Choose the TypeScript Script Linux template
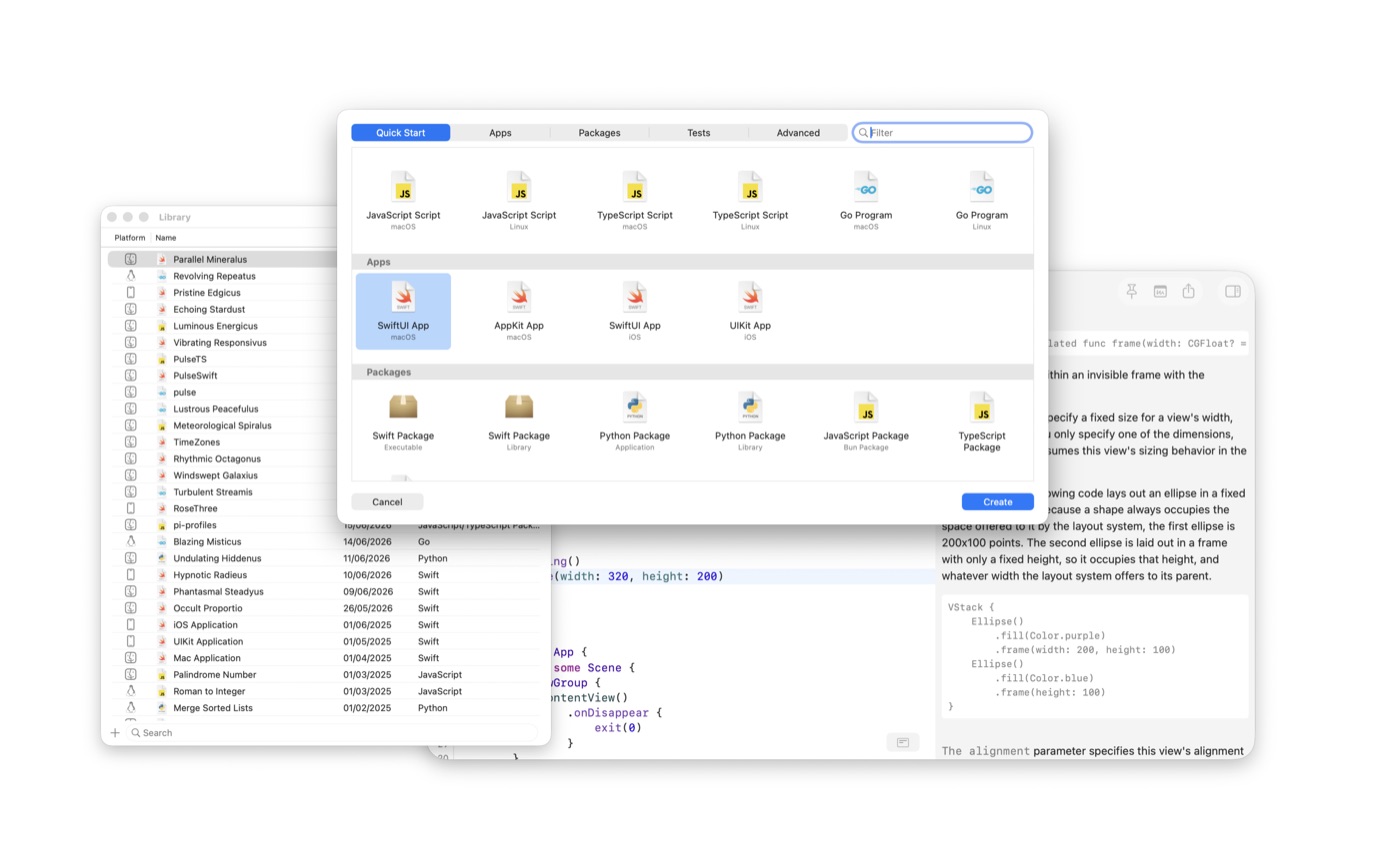The image size is (1386, 866). pos(750,201)
